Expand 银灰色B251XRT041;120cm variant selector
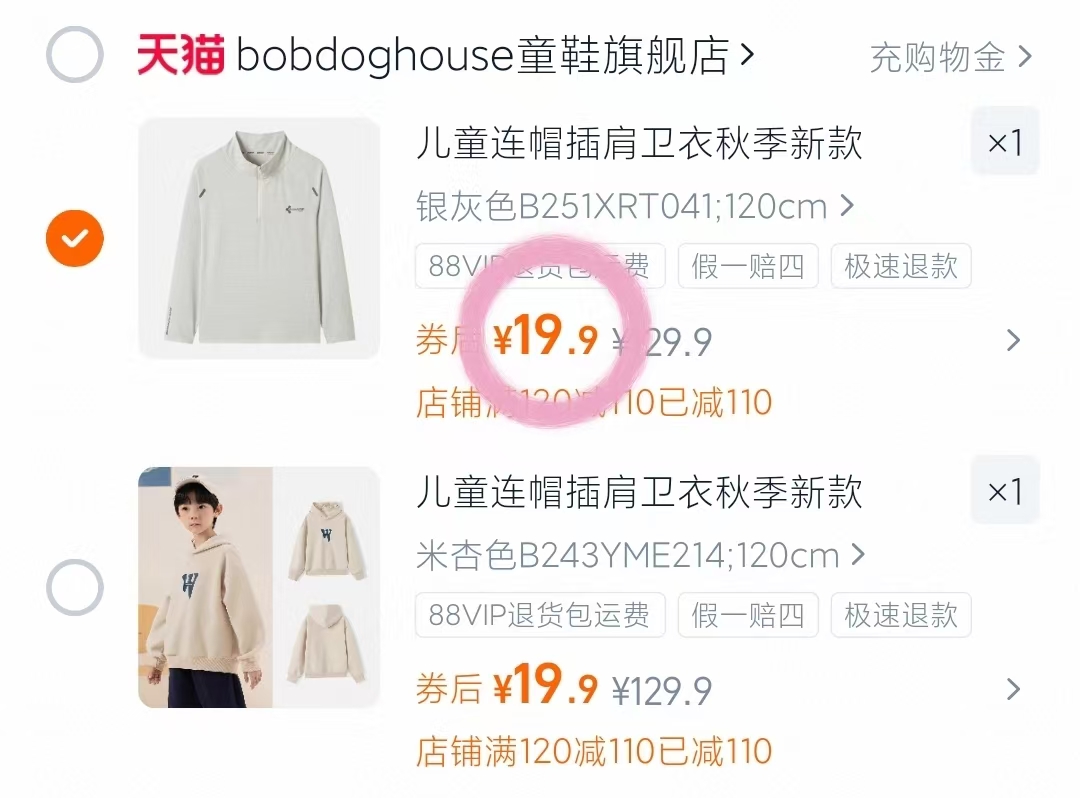 point(635,206)
